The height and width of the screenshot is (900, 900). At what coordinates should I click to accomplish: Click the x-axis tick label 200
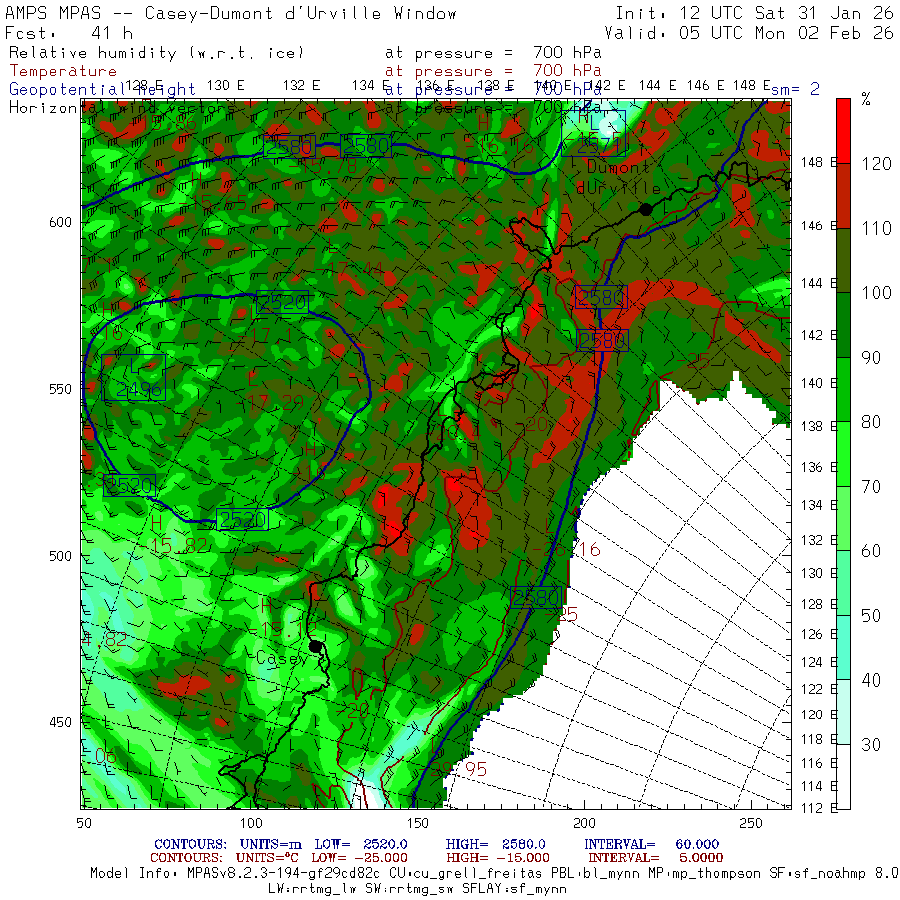(584, 824)
